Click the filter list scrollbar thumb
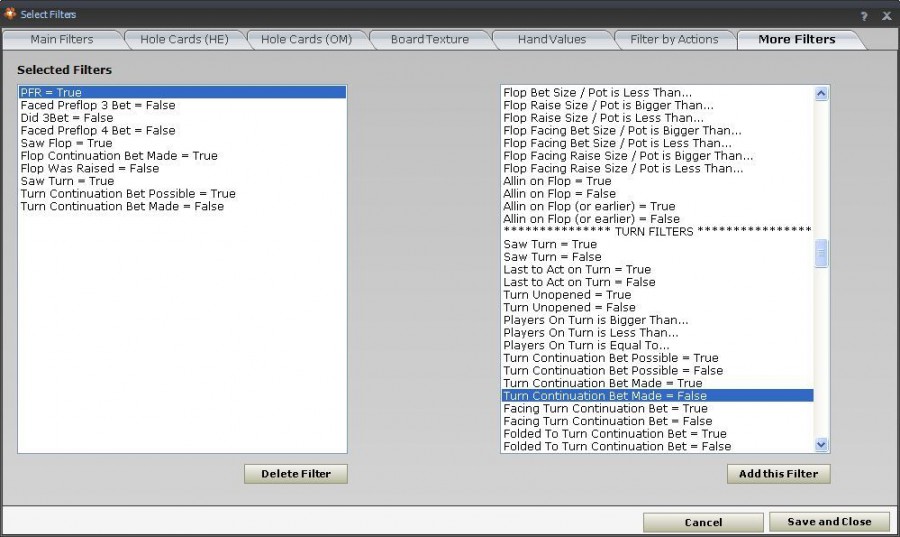 (821, 253)
